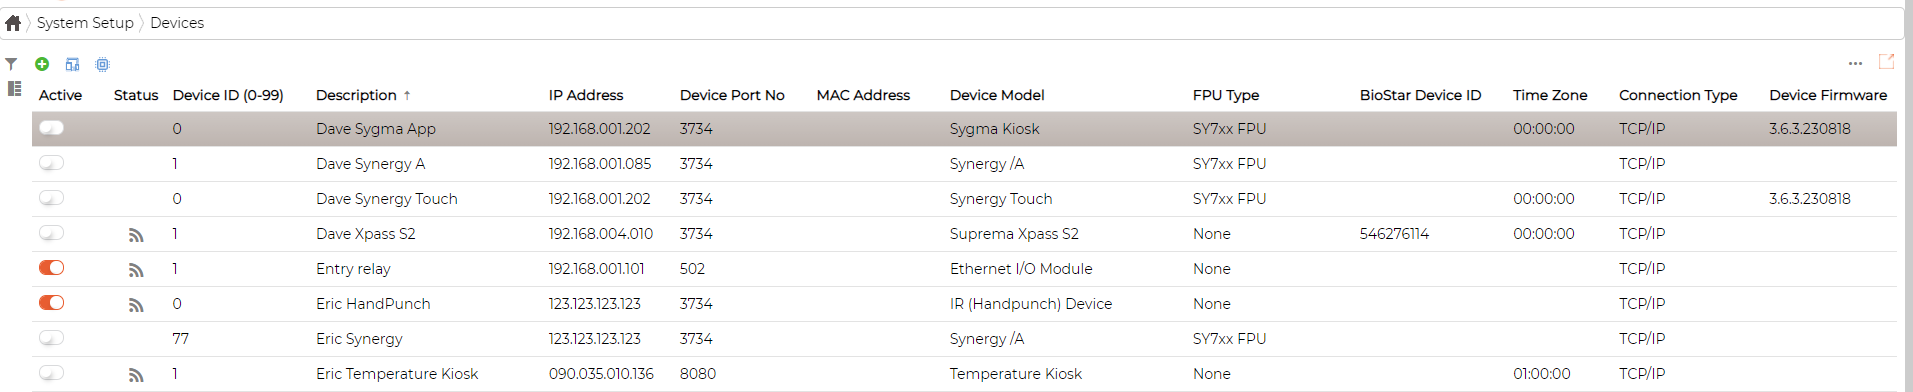Image resolution: width=1913 pixels, height=392 pixels.
Task: Click the green add device button
Action: pyautogui.click(x=42, y=64)
